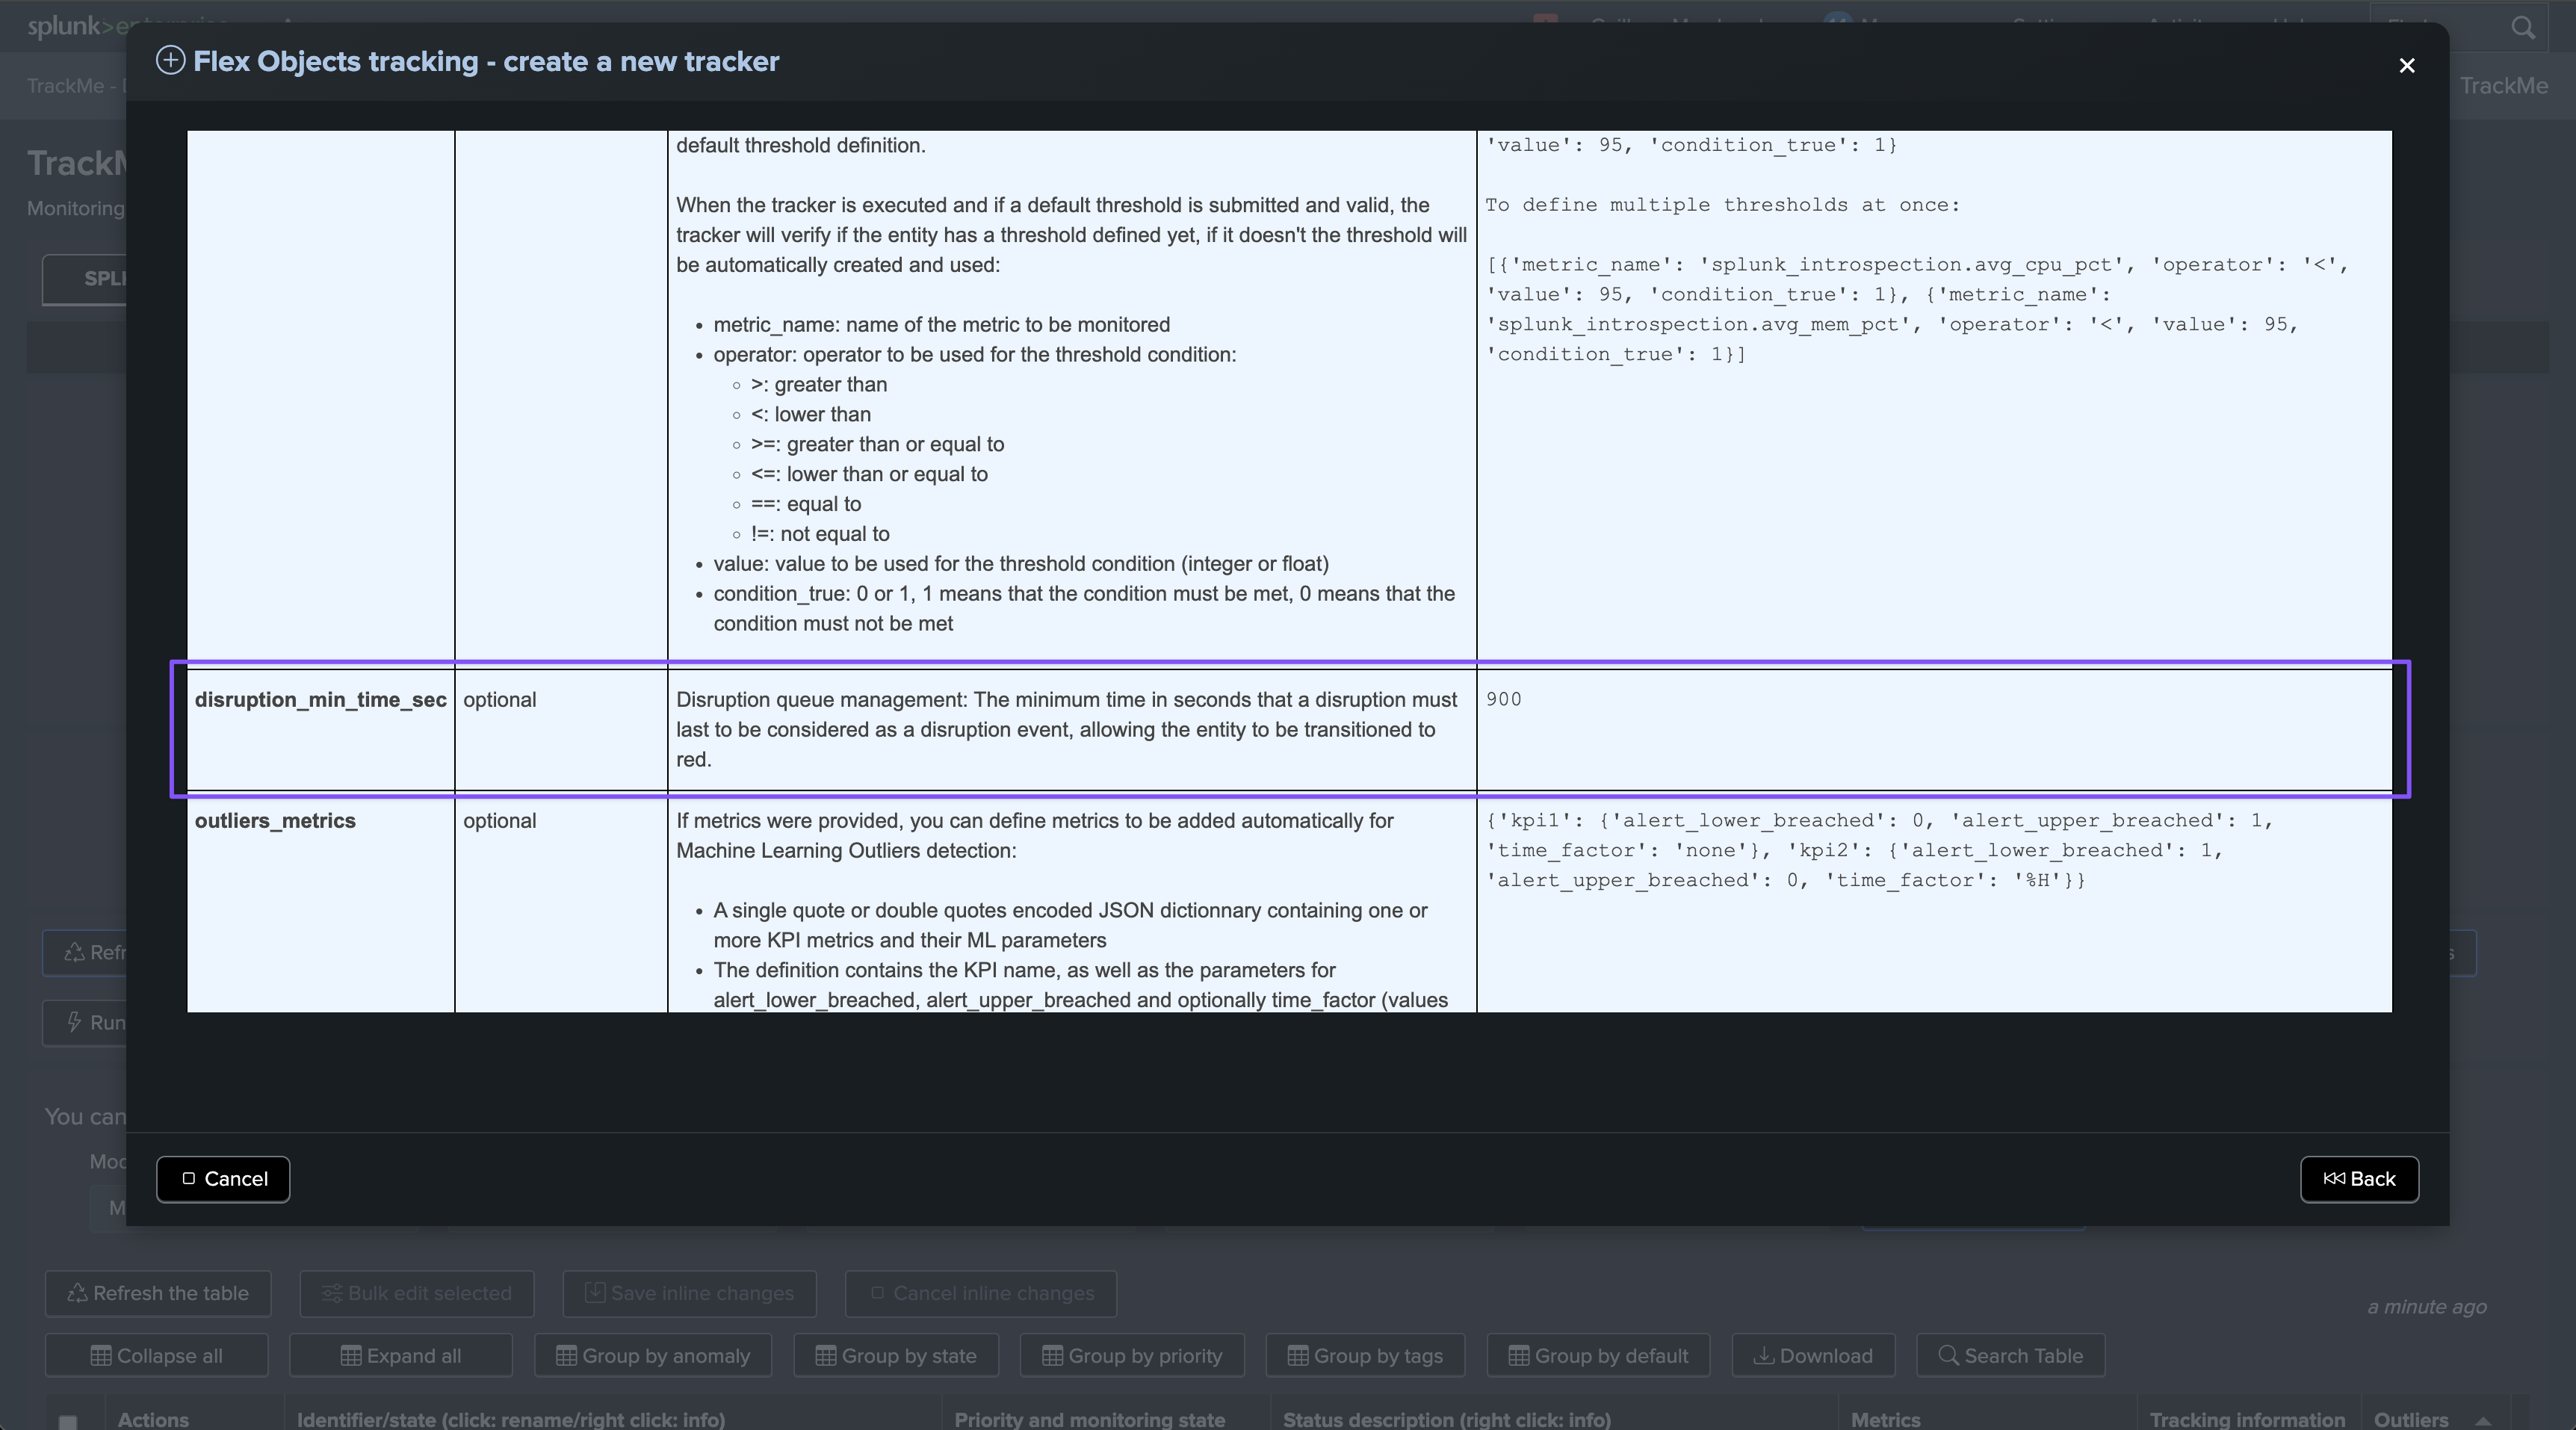The height and width of the screenshot is (1430, 2576).
Task: Click Refresh the table
Action: click(x=158, y=1293)
